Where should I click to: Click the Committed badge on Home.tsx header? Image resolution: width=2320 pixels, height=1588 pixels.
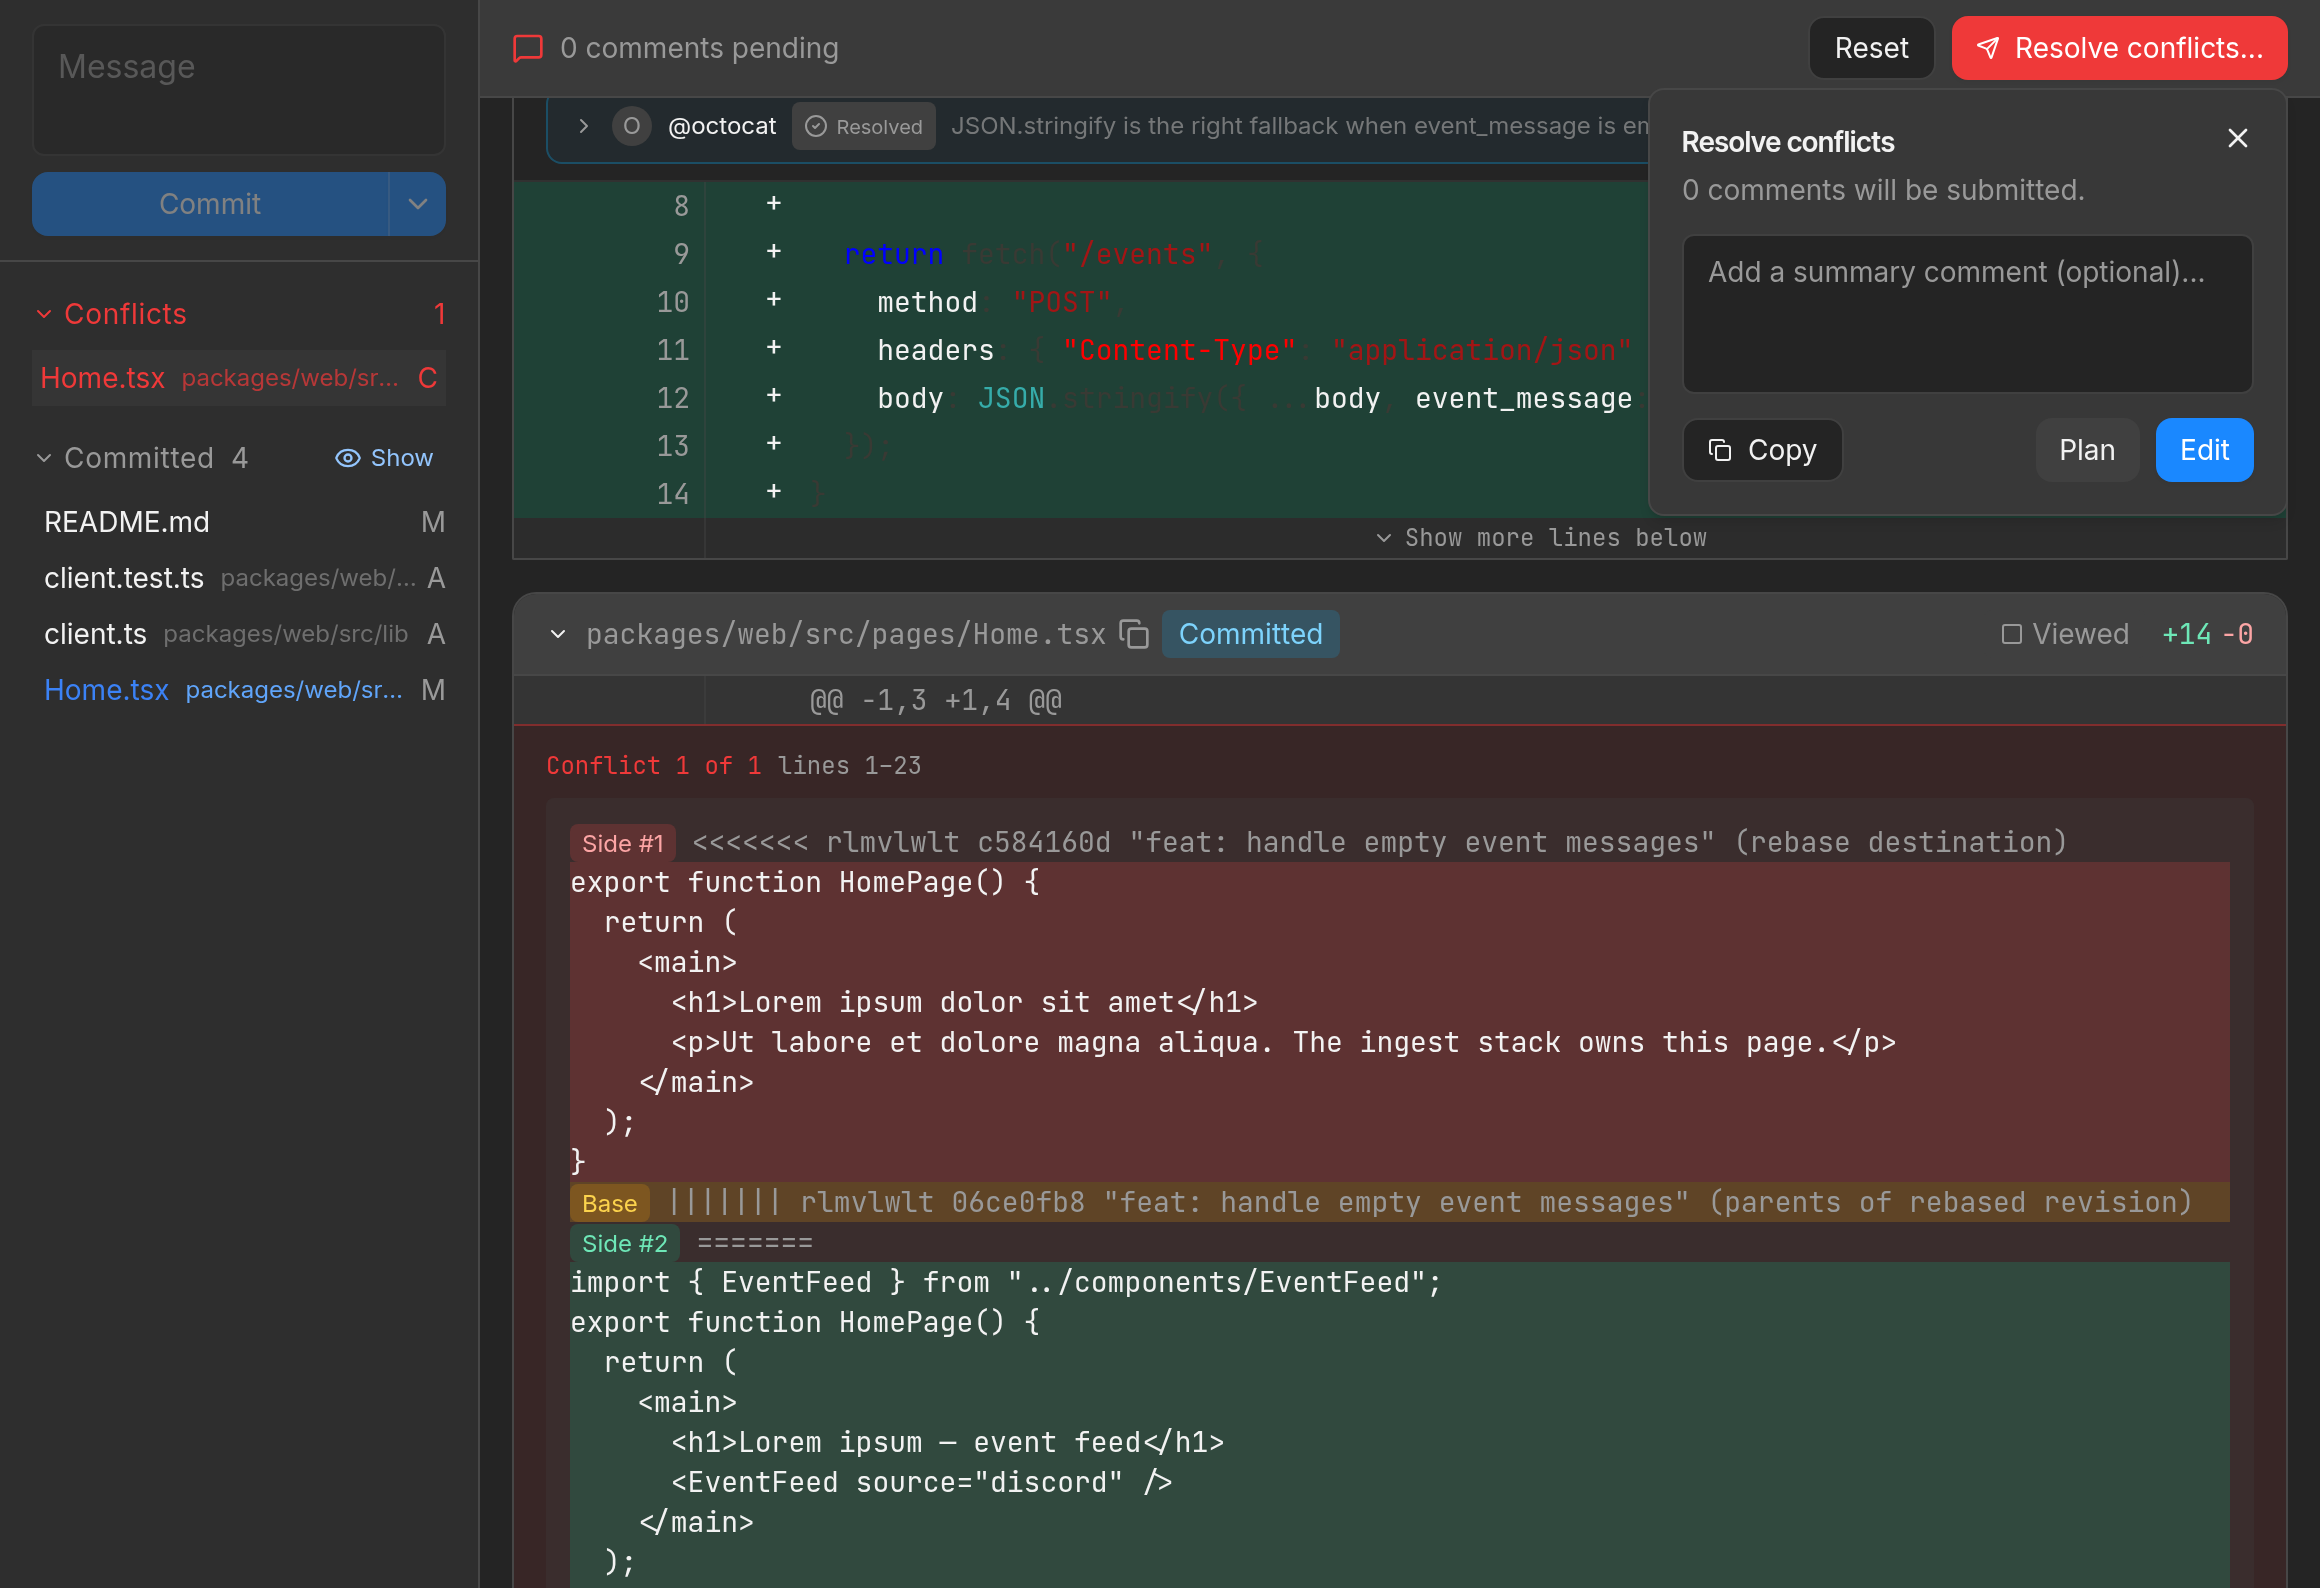point(1250,634)
